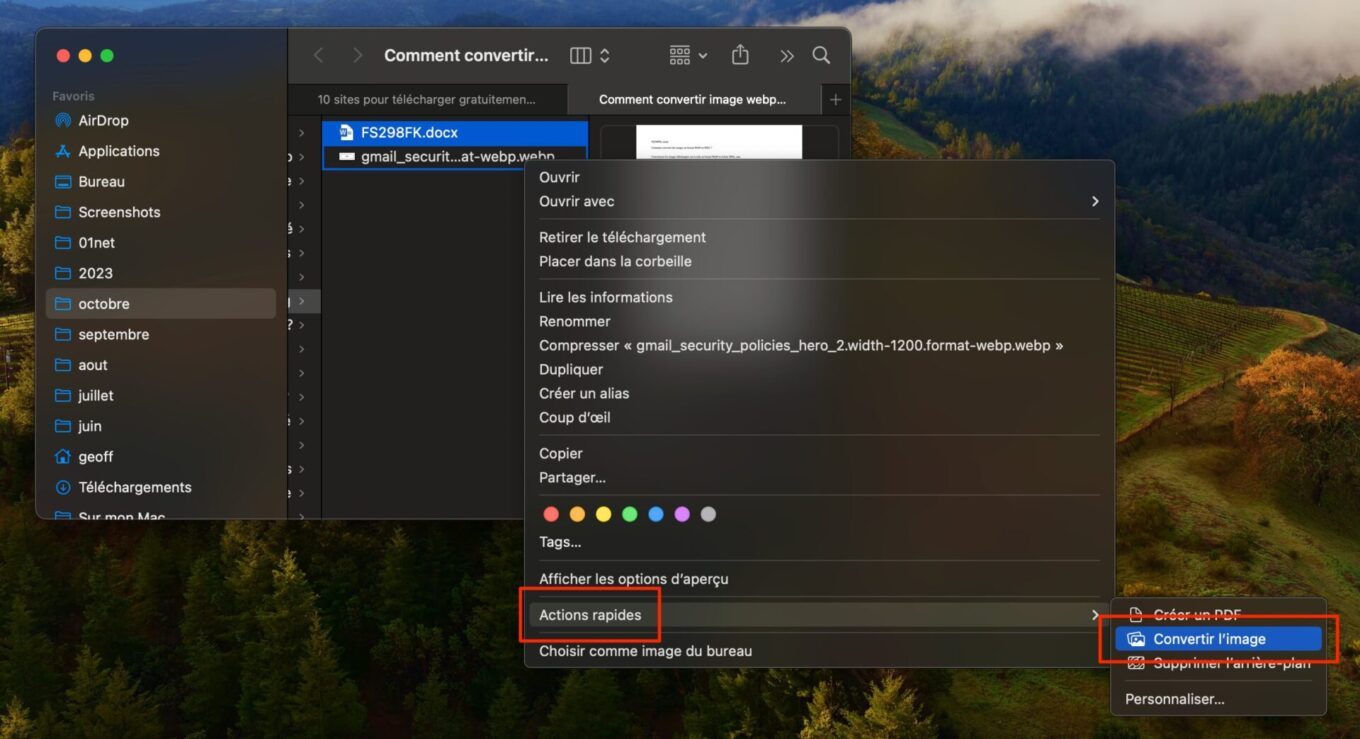Click Finder window title 'Comment convertir...'

[466, 56]
